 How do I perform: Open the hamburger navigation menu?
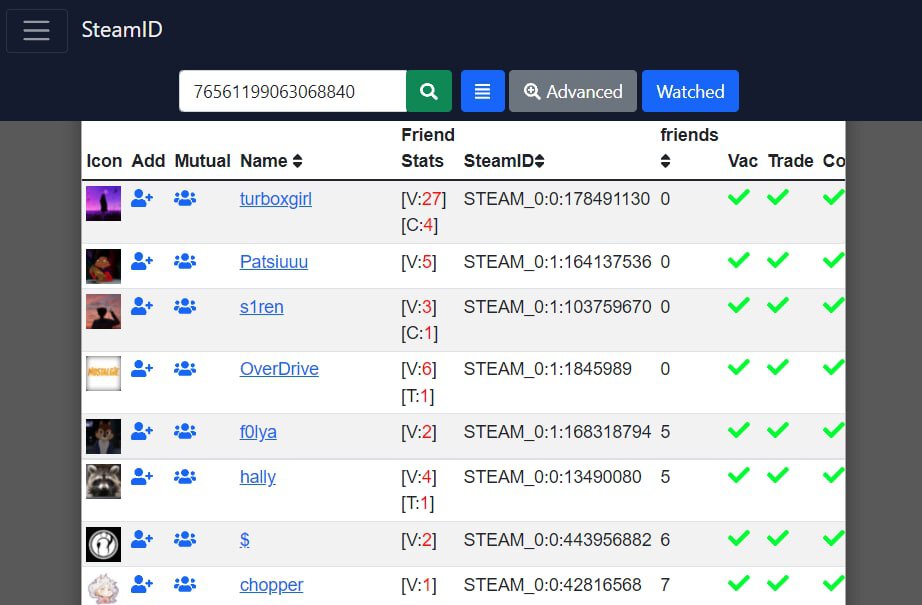coord(37,31)
